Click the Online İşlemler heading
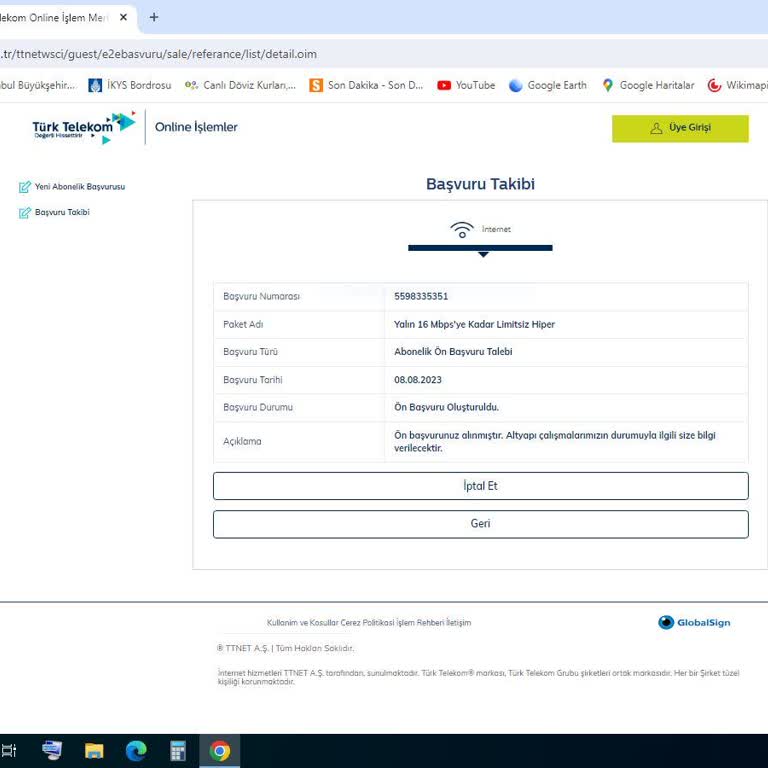The width and height of the screenshot is (768, 768). (196, 127)
